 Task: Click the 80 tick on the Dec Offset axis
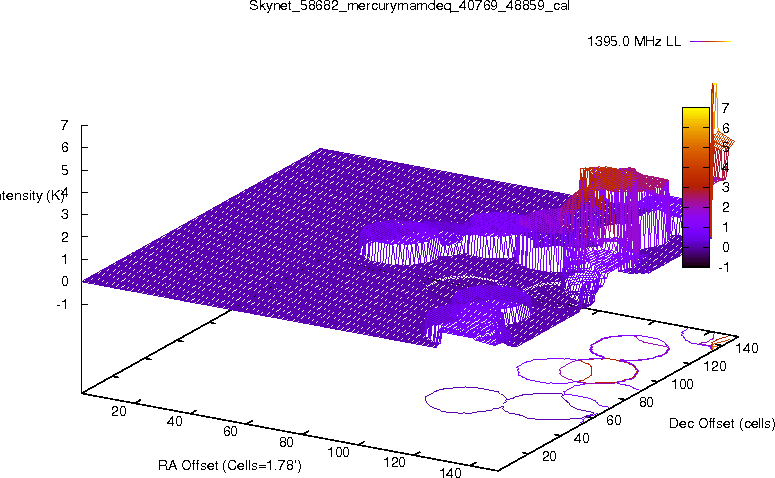646,402
